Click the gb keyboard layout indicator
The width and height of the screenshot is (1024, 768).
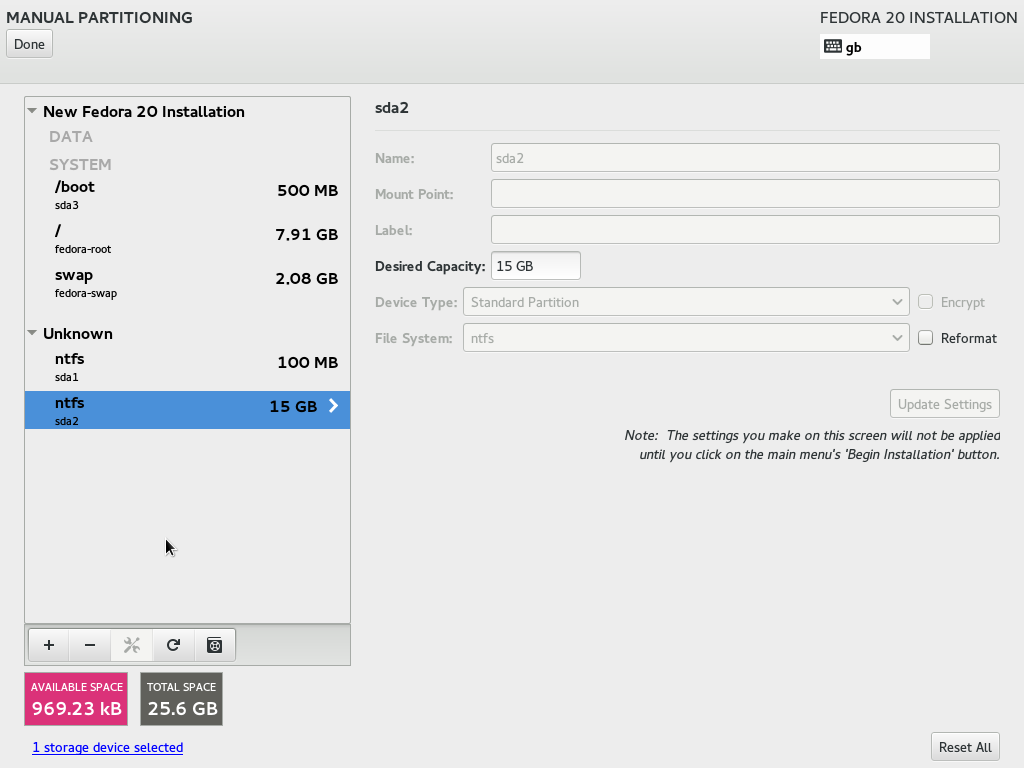point(874,47)
